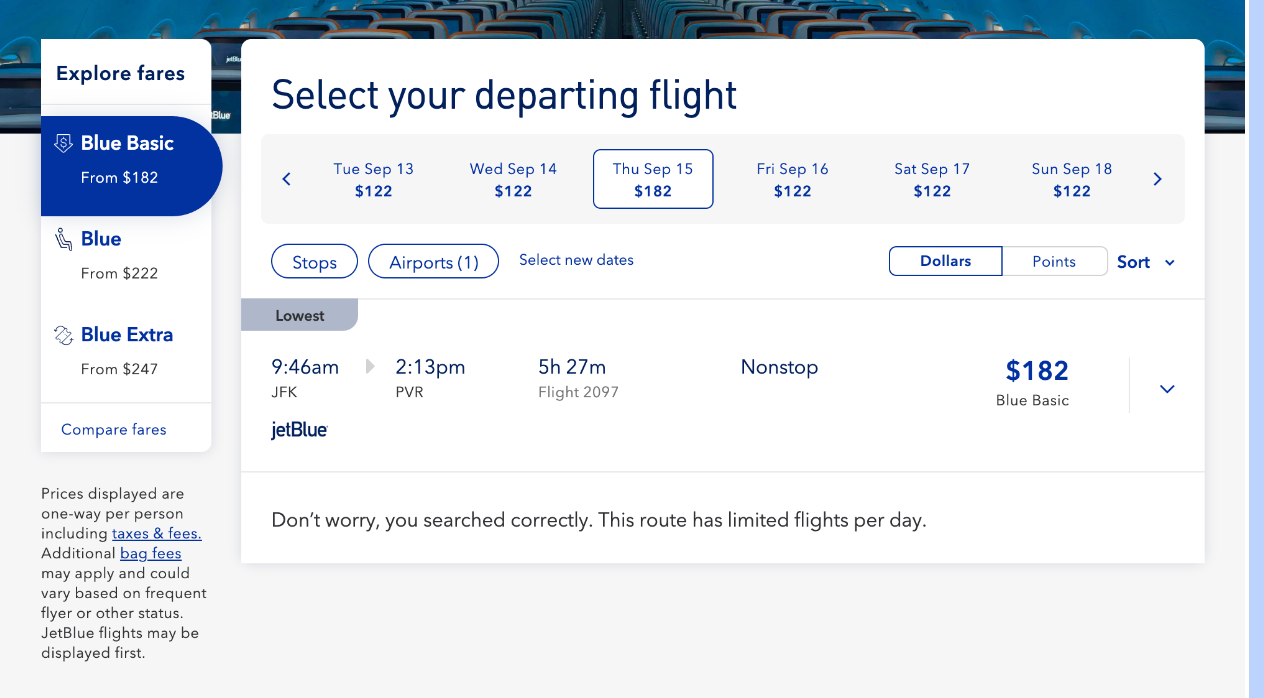This screenshot has height=698, width=1264.
Task: Open the Sort dropdown
Action: tap(1145, 262)
